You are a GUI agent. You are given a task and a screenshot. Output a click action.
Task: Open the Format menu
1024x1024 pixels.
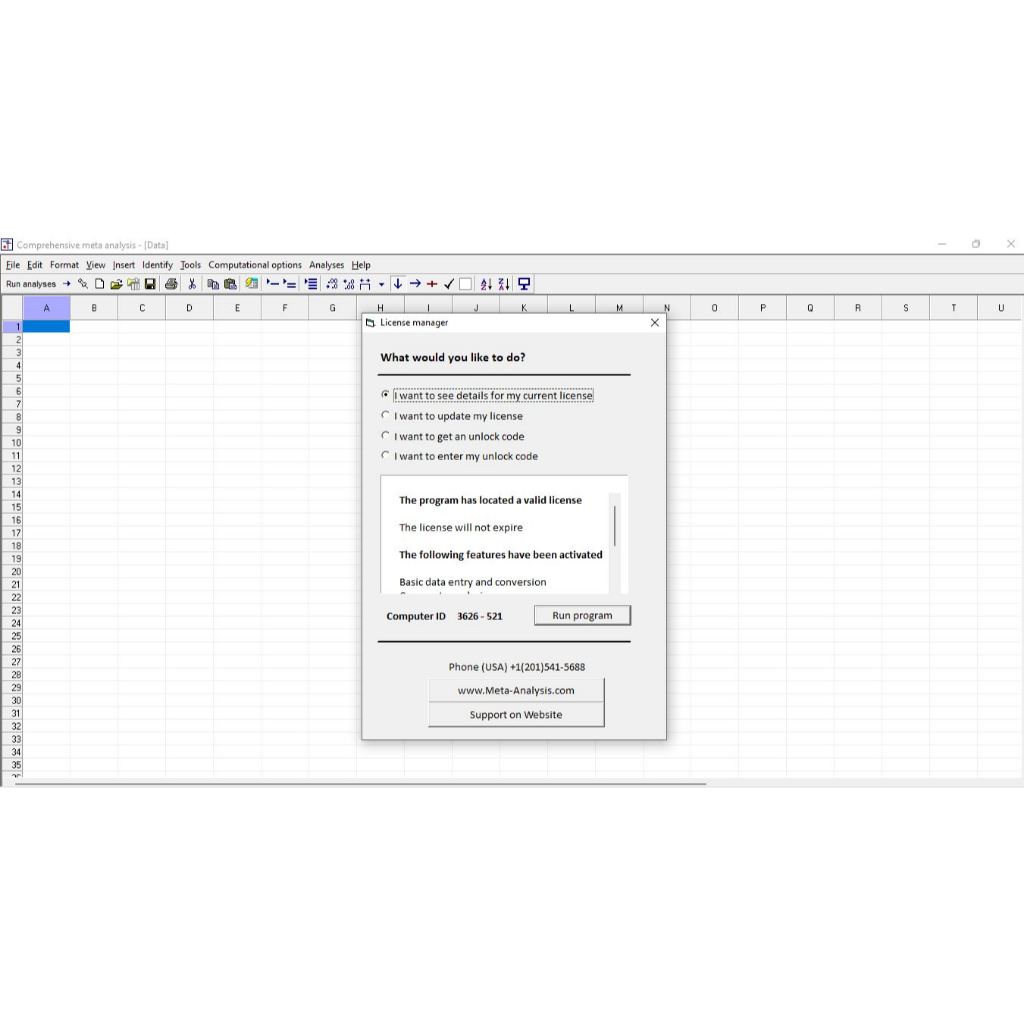[x=64, y=265]
